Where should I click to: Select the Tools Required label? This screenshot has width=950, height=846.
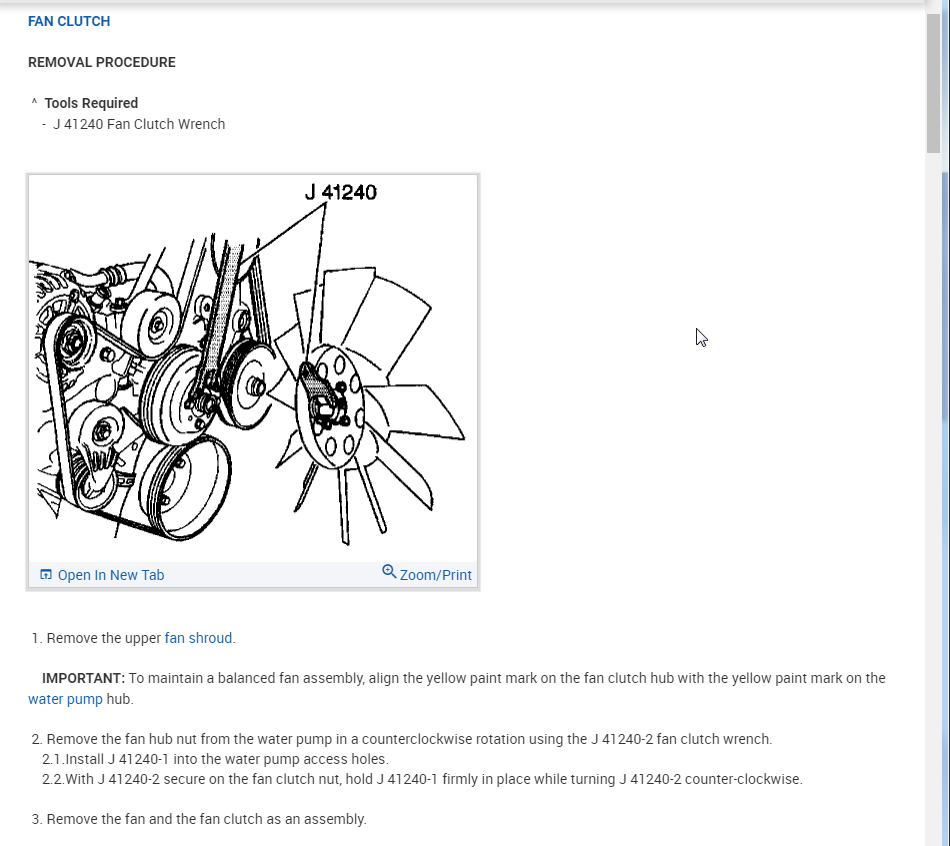91,103
